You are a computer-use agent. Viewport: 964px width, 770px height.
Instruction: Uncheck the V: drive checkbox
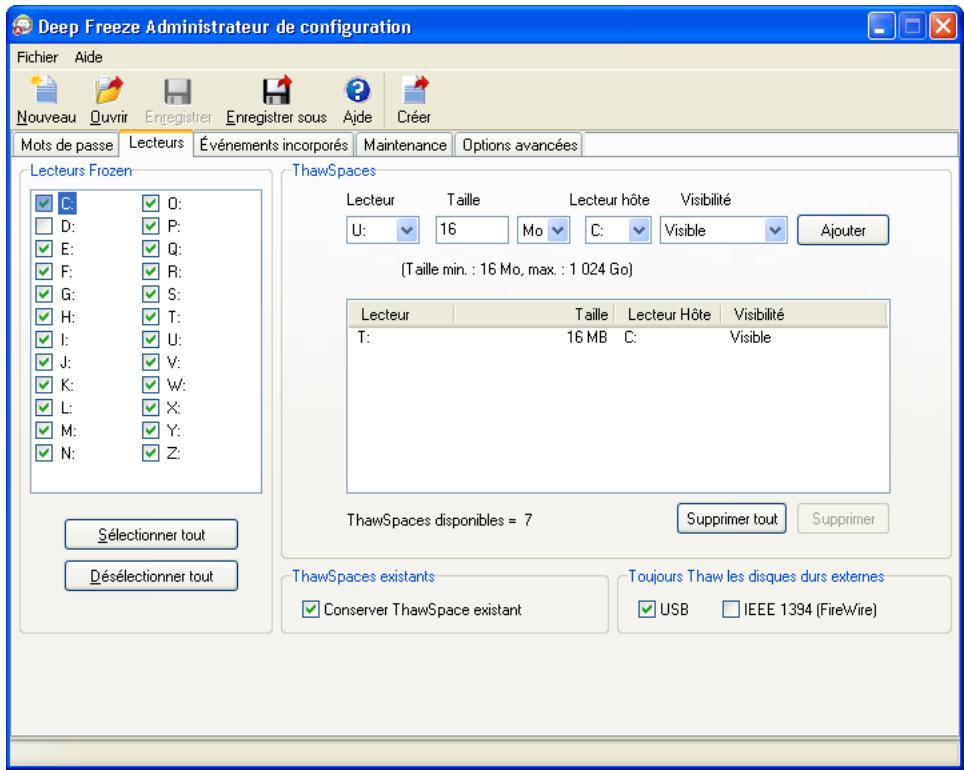click(151, 362)
